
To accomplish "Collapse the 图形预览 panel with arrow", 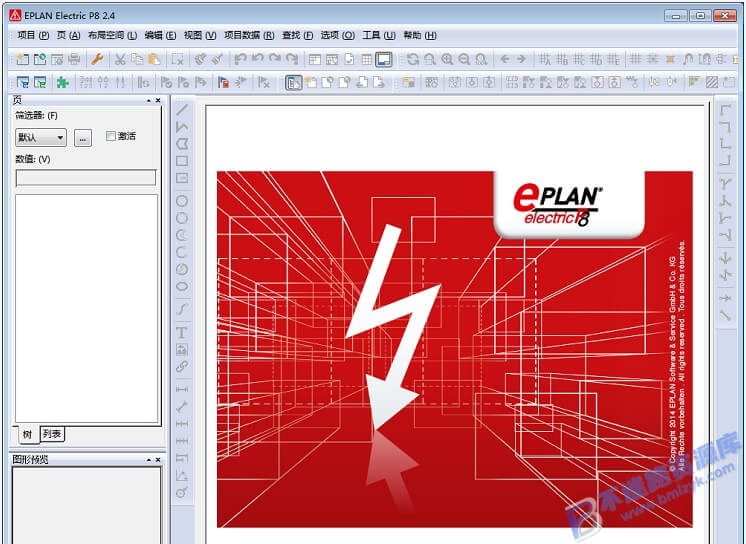I will (x=149, y=460).
